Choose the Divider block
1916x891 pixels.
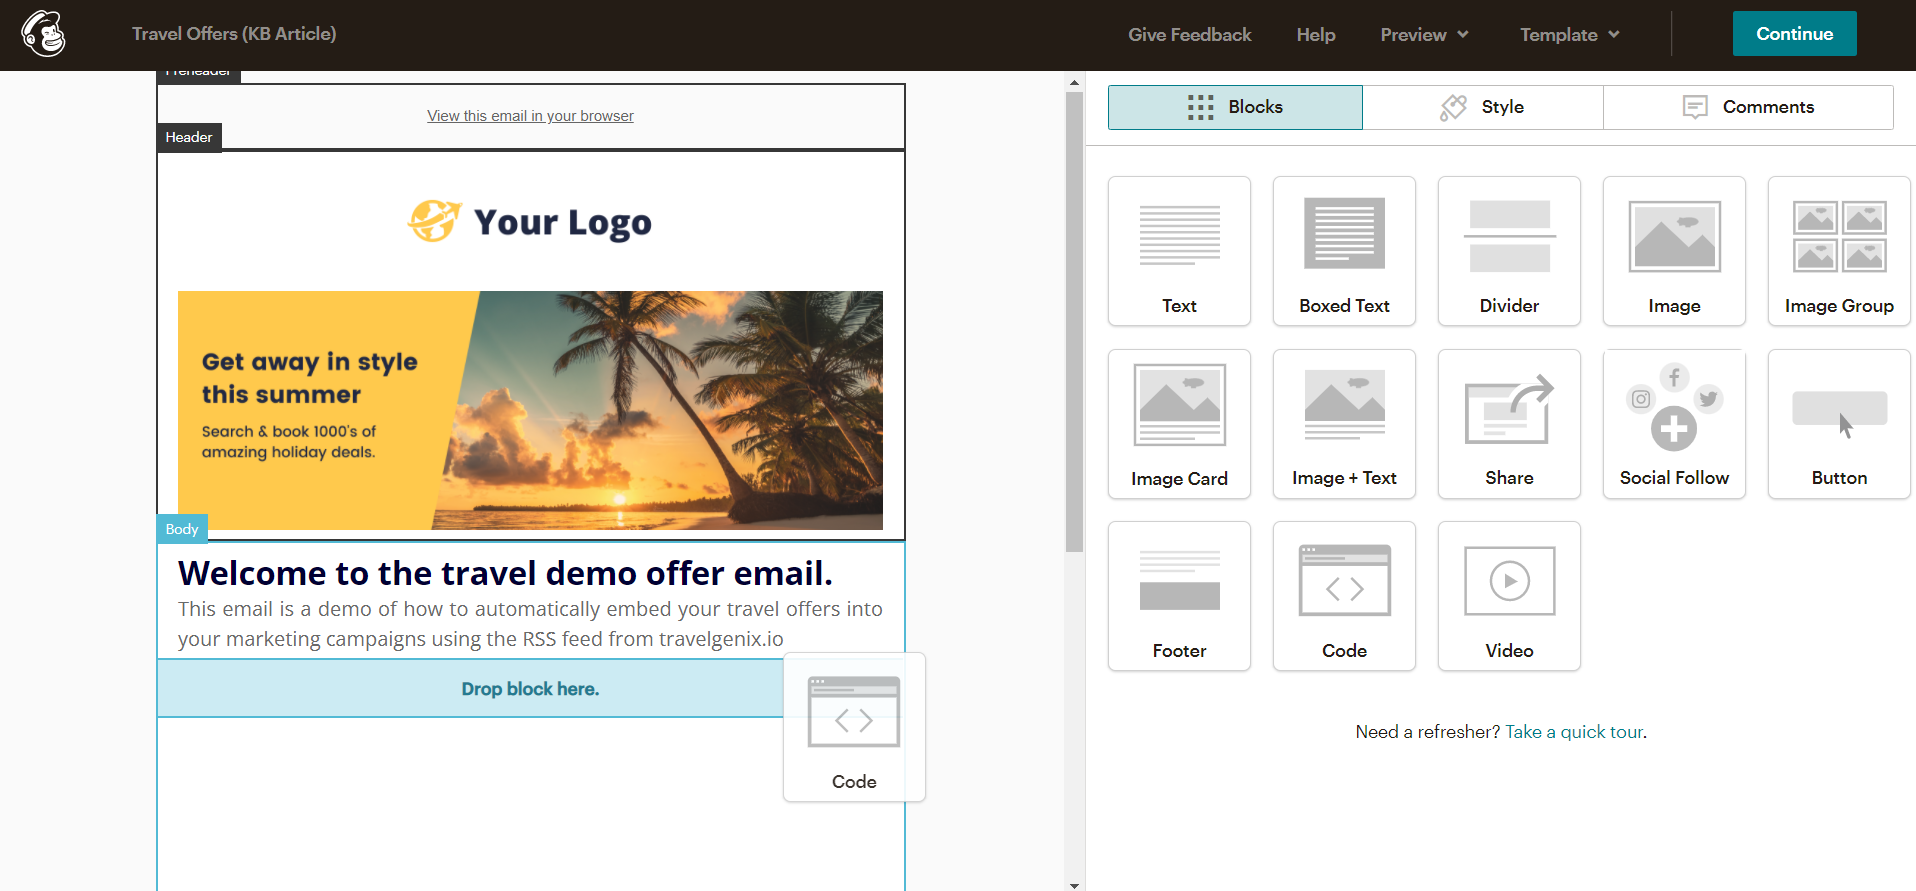(x=1509, y=251)
